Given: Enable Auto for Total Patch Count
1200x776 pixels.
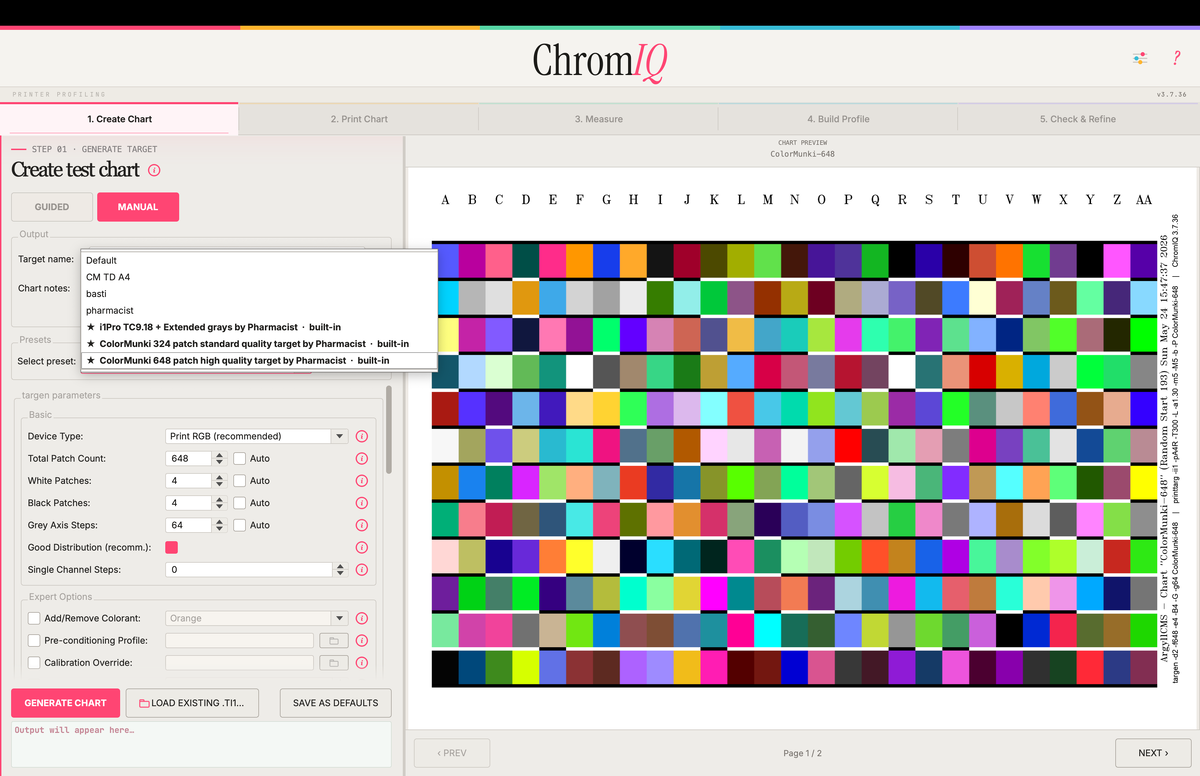Looking at the screenshot, I should coord(240,458).
